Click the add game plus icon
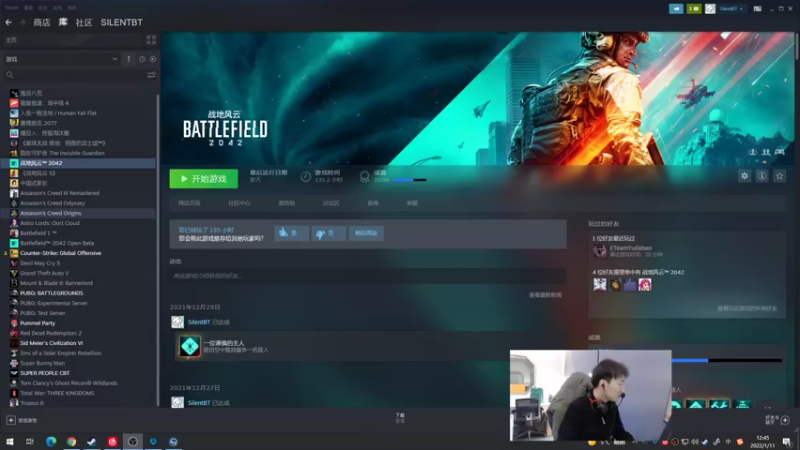The width and height of the screenshot is (800, 450). click(x=11, y=420)
